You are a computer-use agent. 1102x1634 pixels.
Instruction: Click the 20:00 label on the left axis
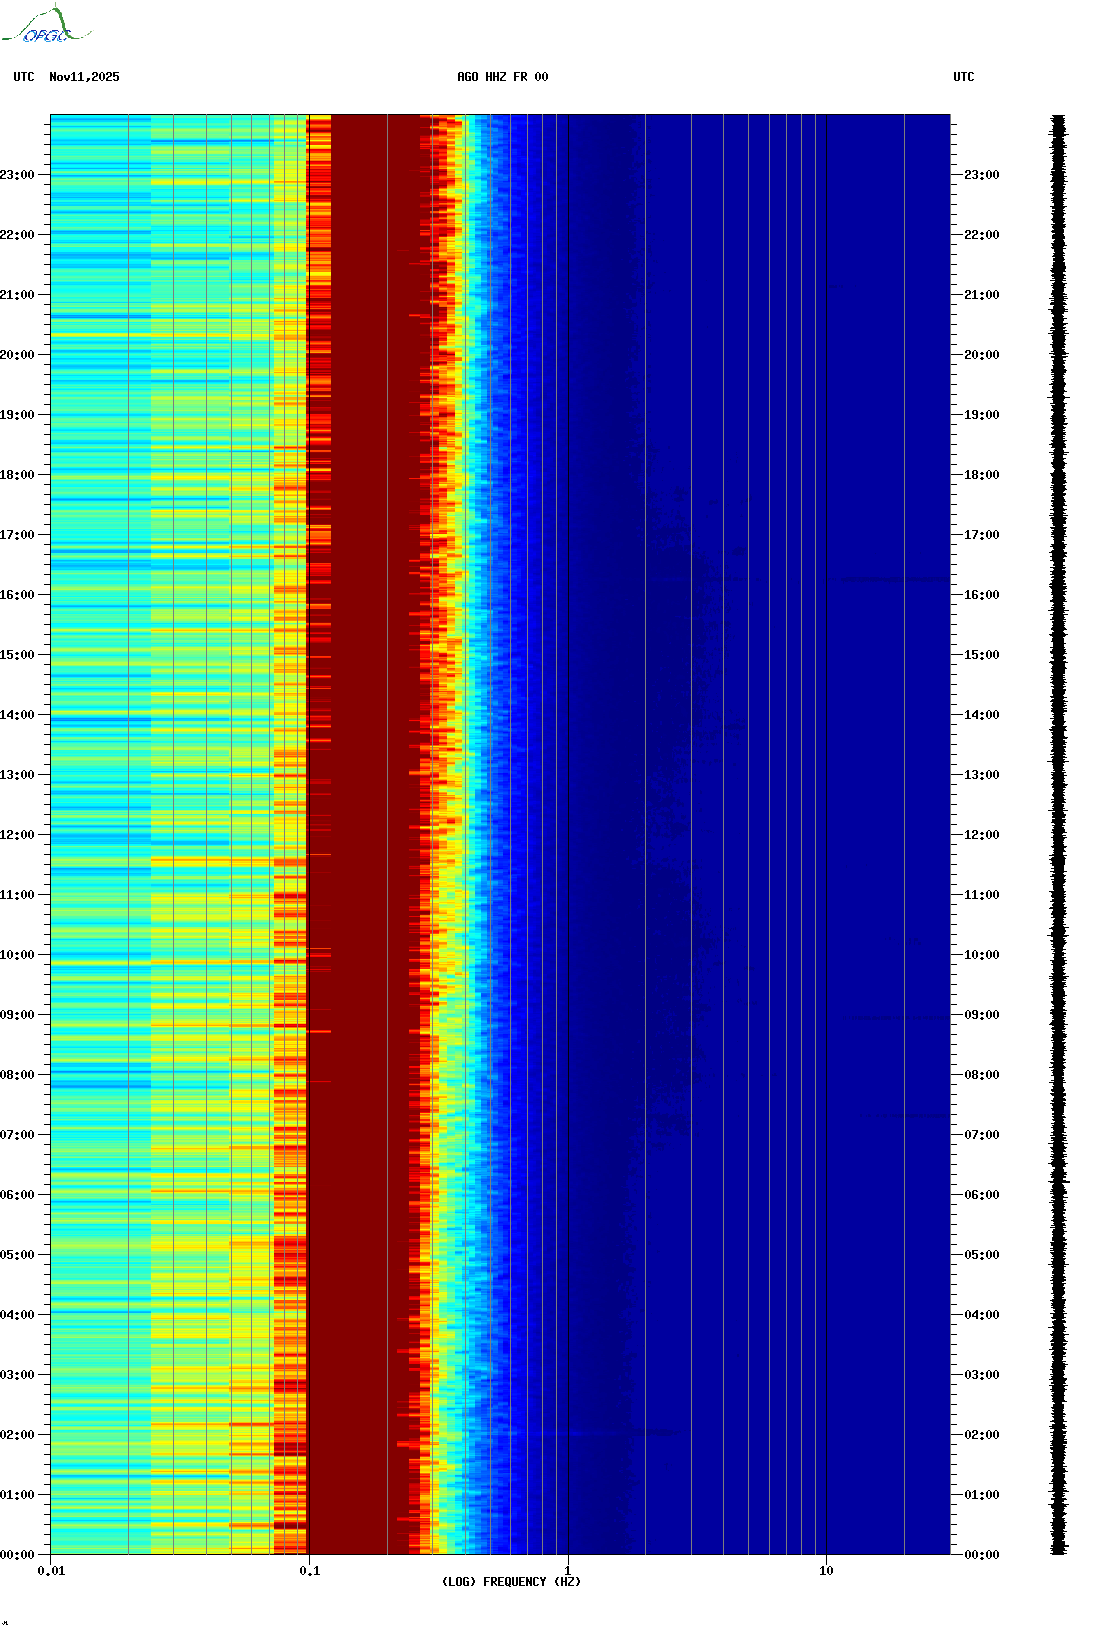click(17, 355)
